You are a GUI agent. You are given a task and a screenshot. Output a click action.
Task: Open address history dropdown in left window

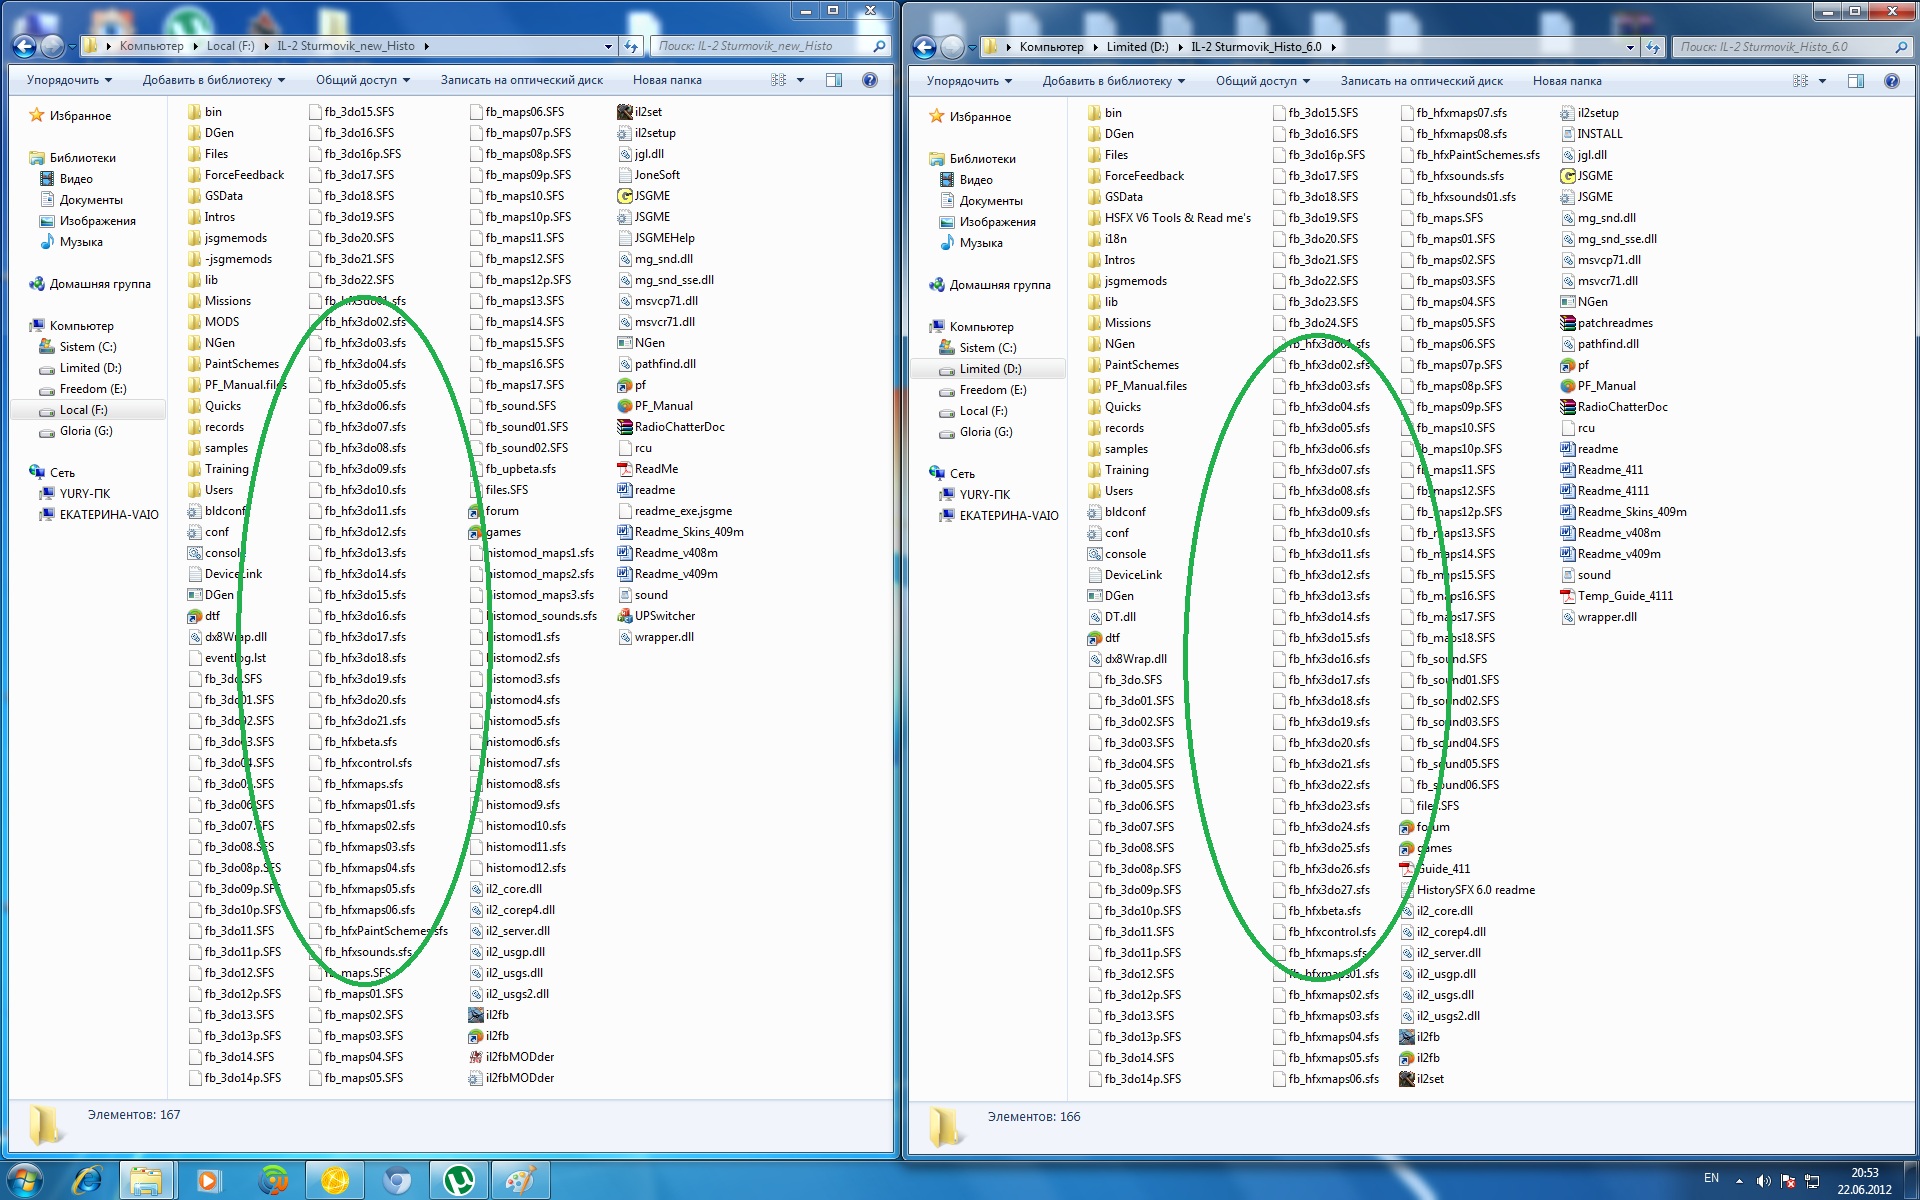click(608, 46)
